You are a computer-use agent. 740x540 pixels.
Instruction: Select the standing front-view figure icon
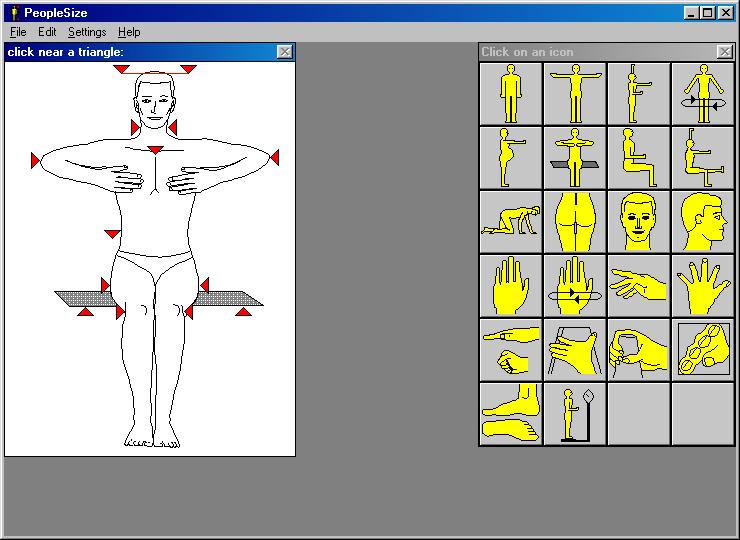511,94
